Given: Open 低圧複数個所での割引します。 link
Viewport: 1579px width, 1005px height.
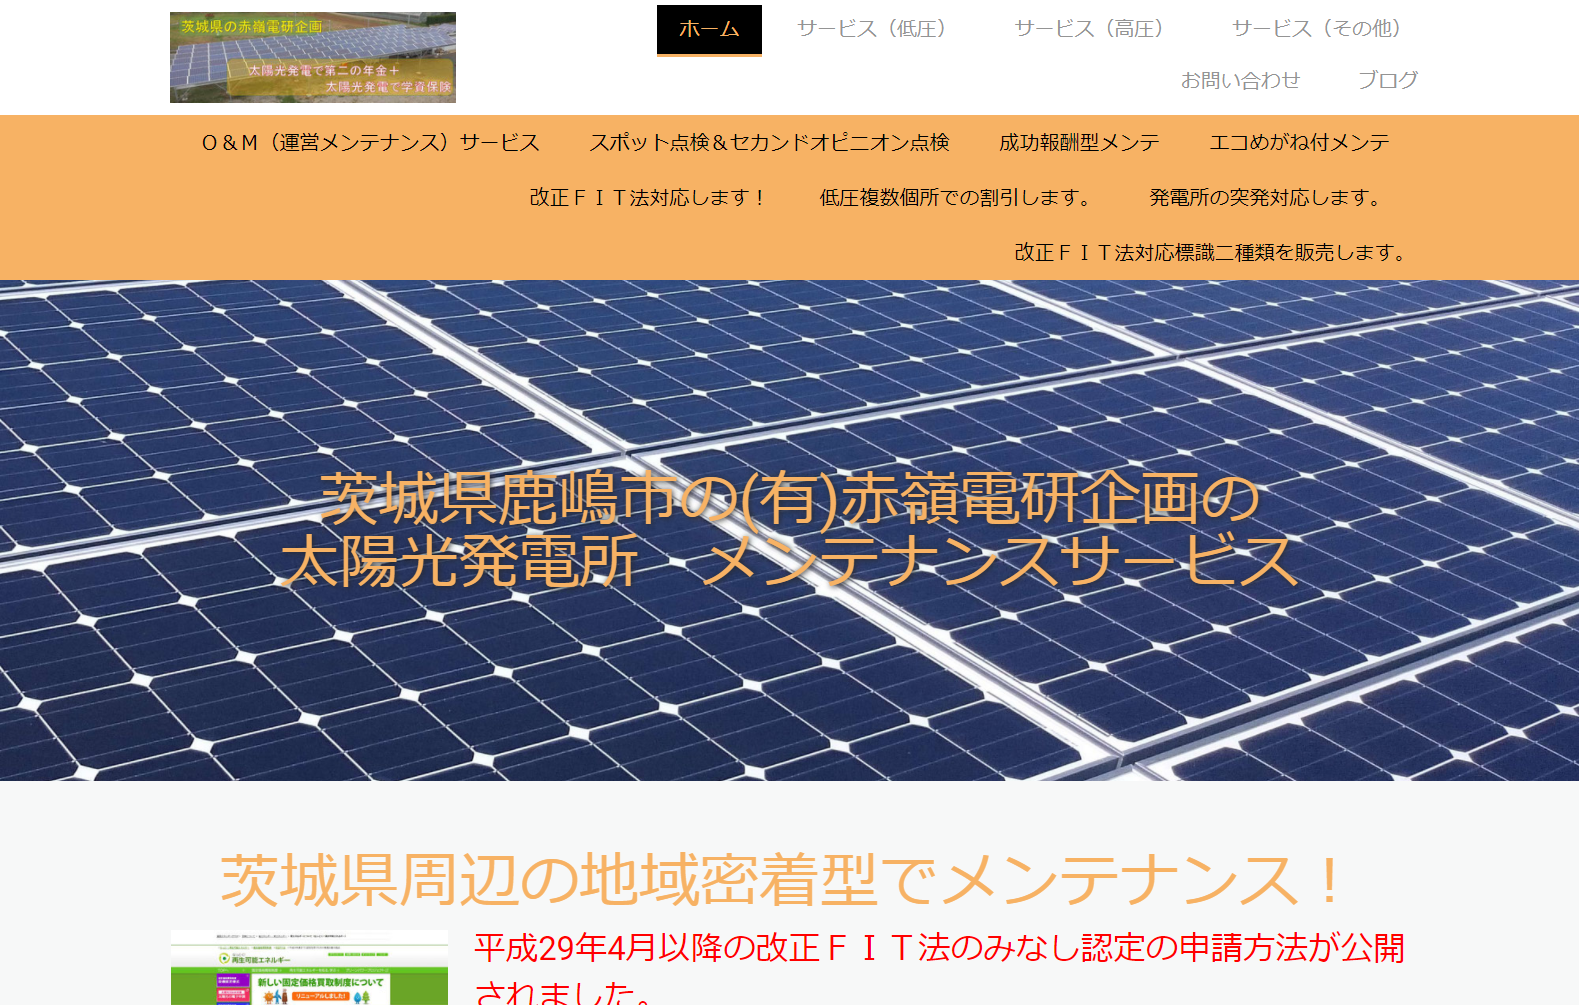Looking at the screenshot, I should [959, 198].
